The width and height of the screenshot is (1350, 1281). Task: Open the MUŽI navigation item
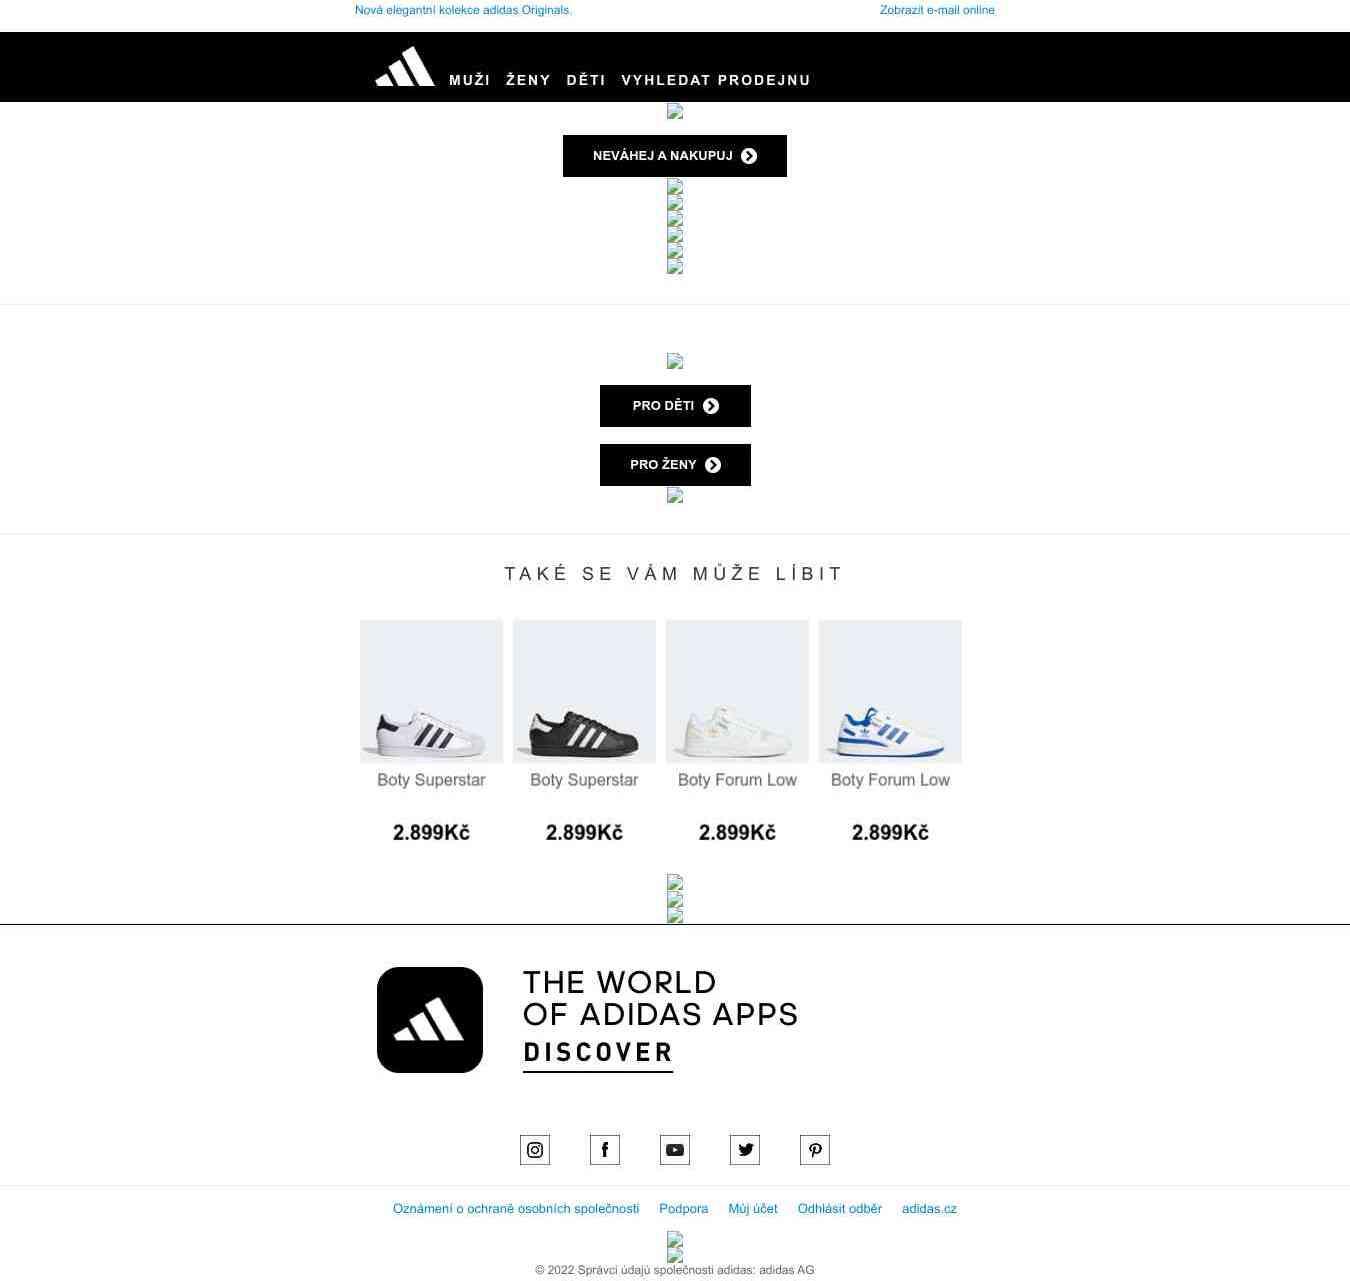469,80
